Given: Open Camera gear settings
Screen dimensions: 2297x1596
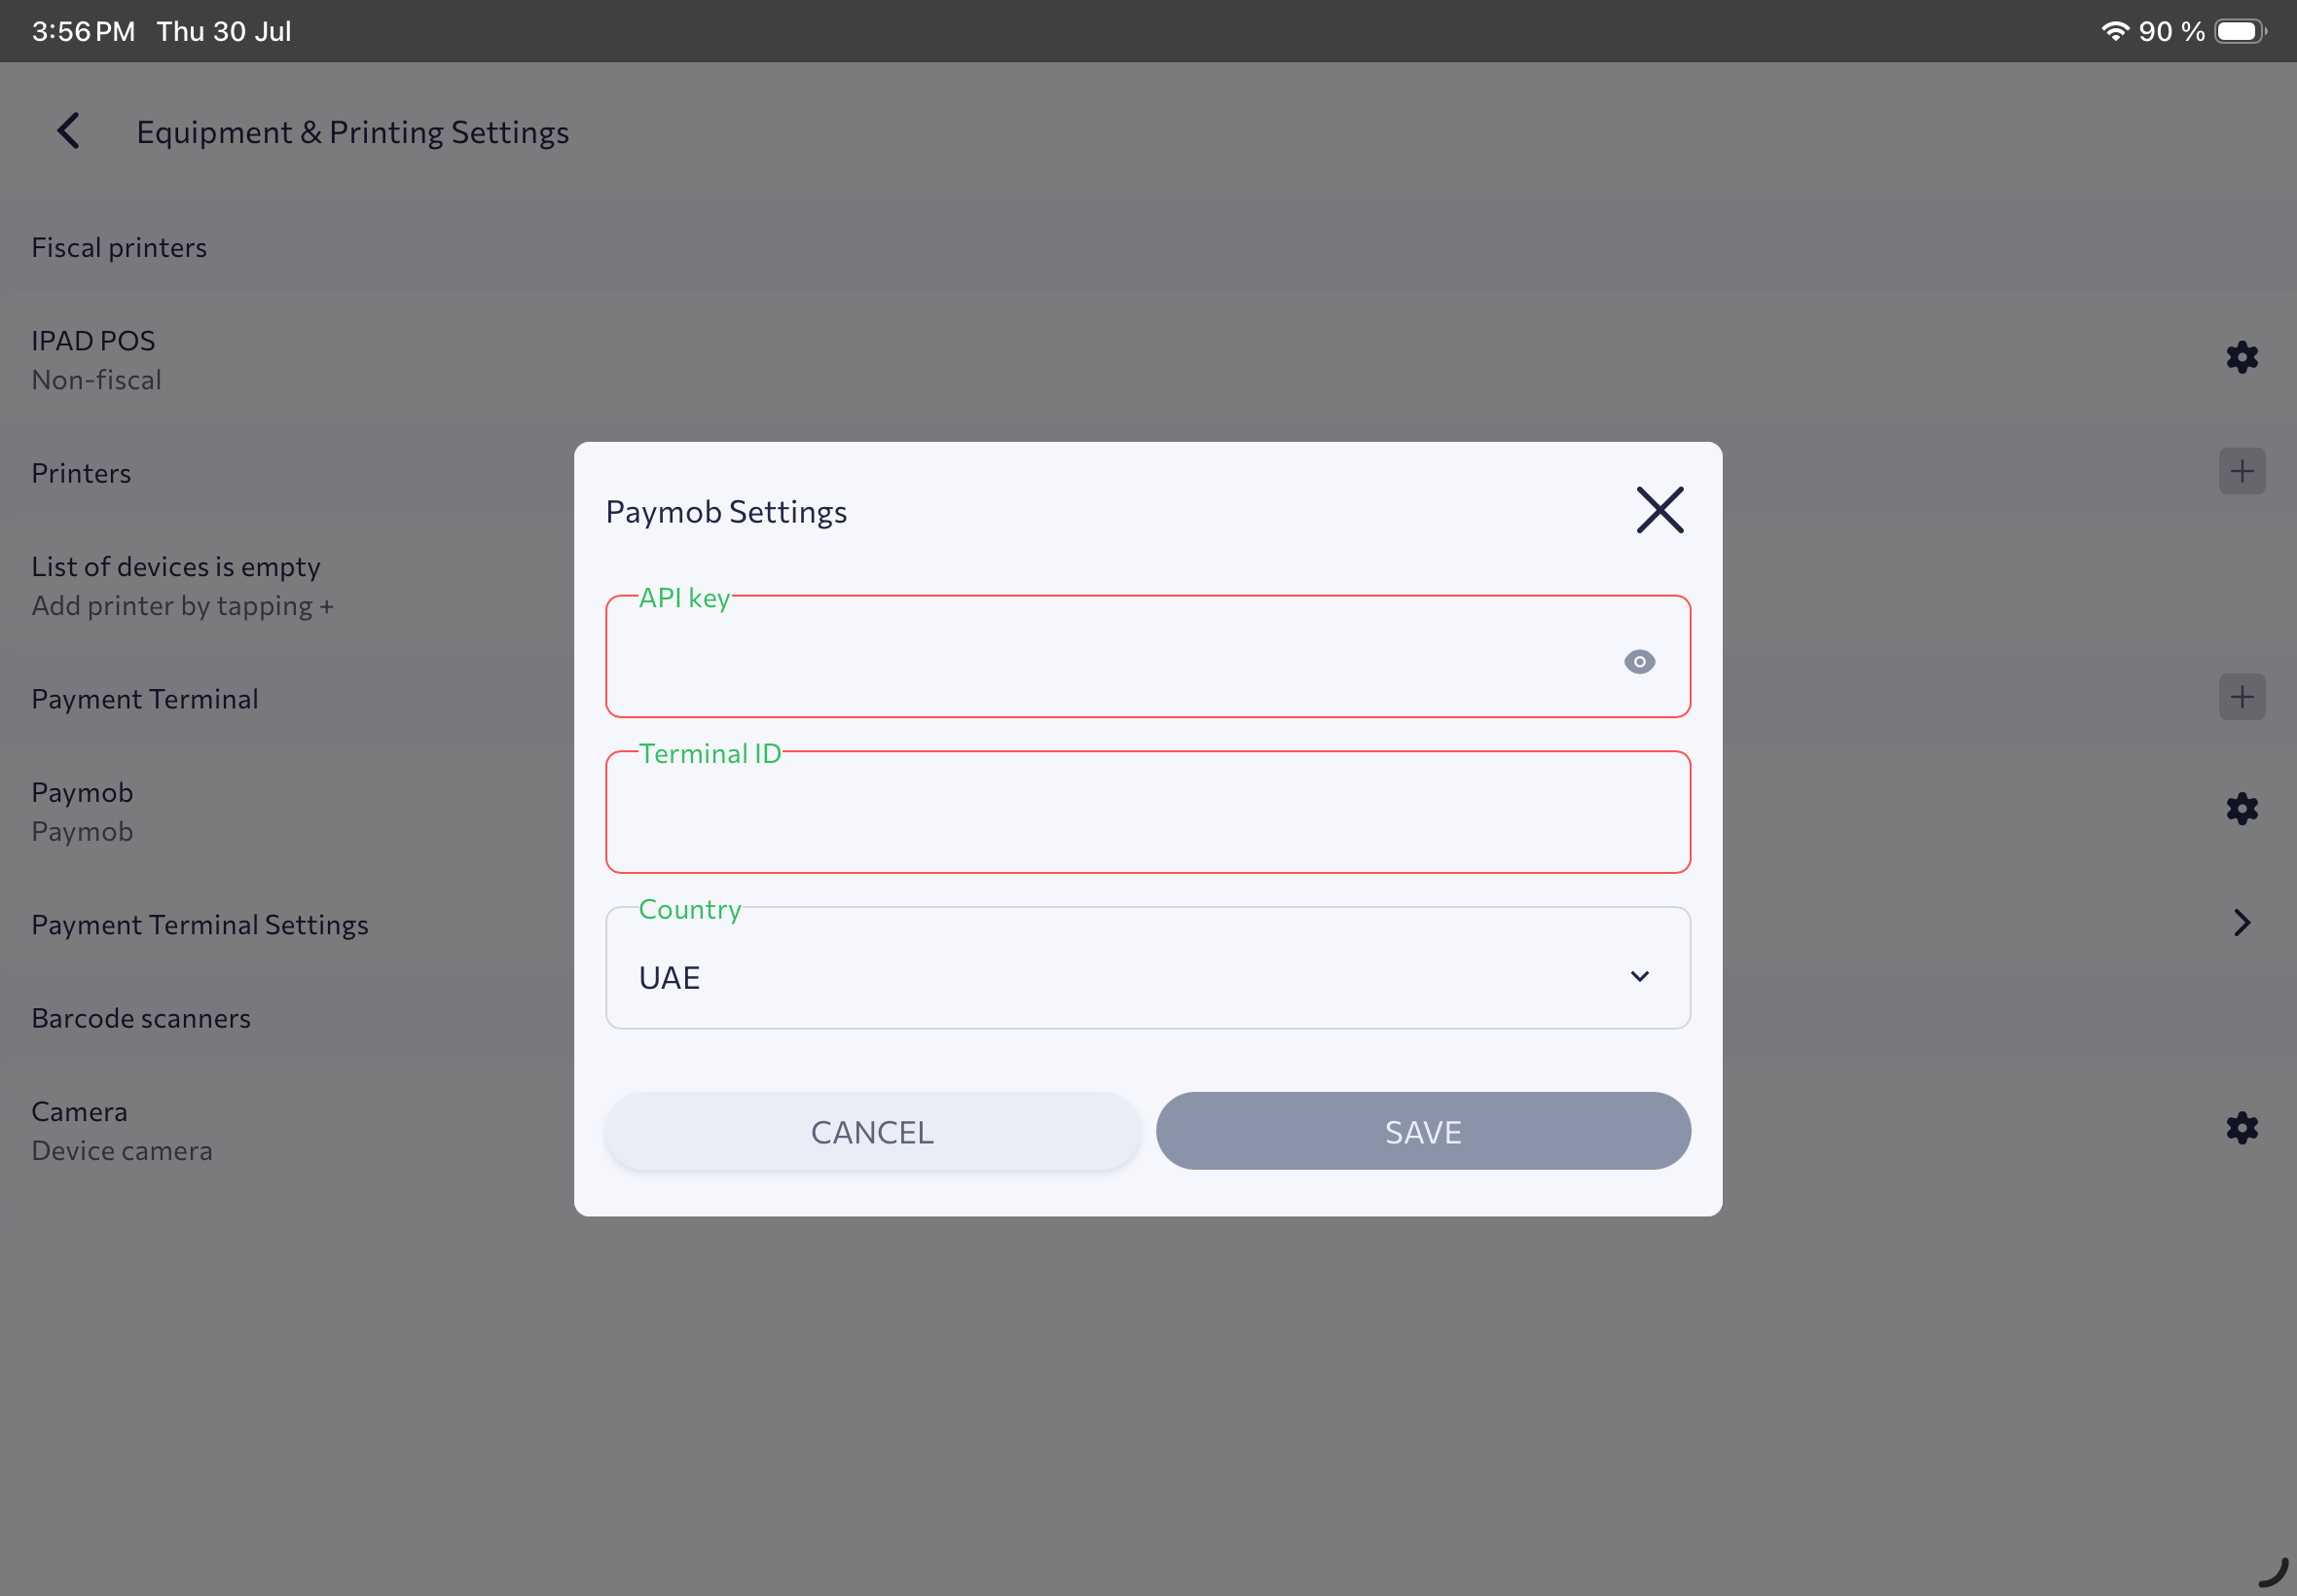Looking at the screenshot, I should (2242, 1128).
